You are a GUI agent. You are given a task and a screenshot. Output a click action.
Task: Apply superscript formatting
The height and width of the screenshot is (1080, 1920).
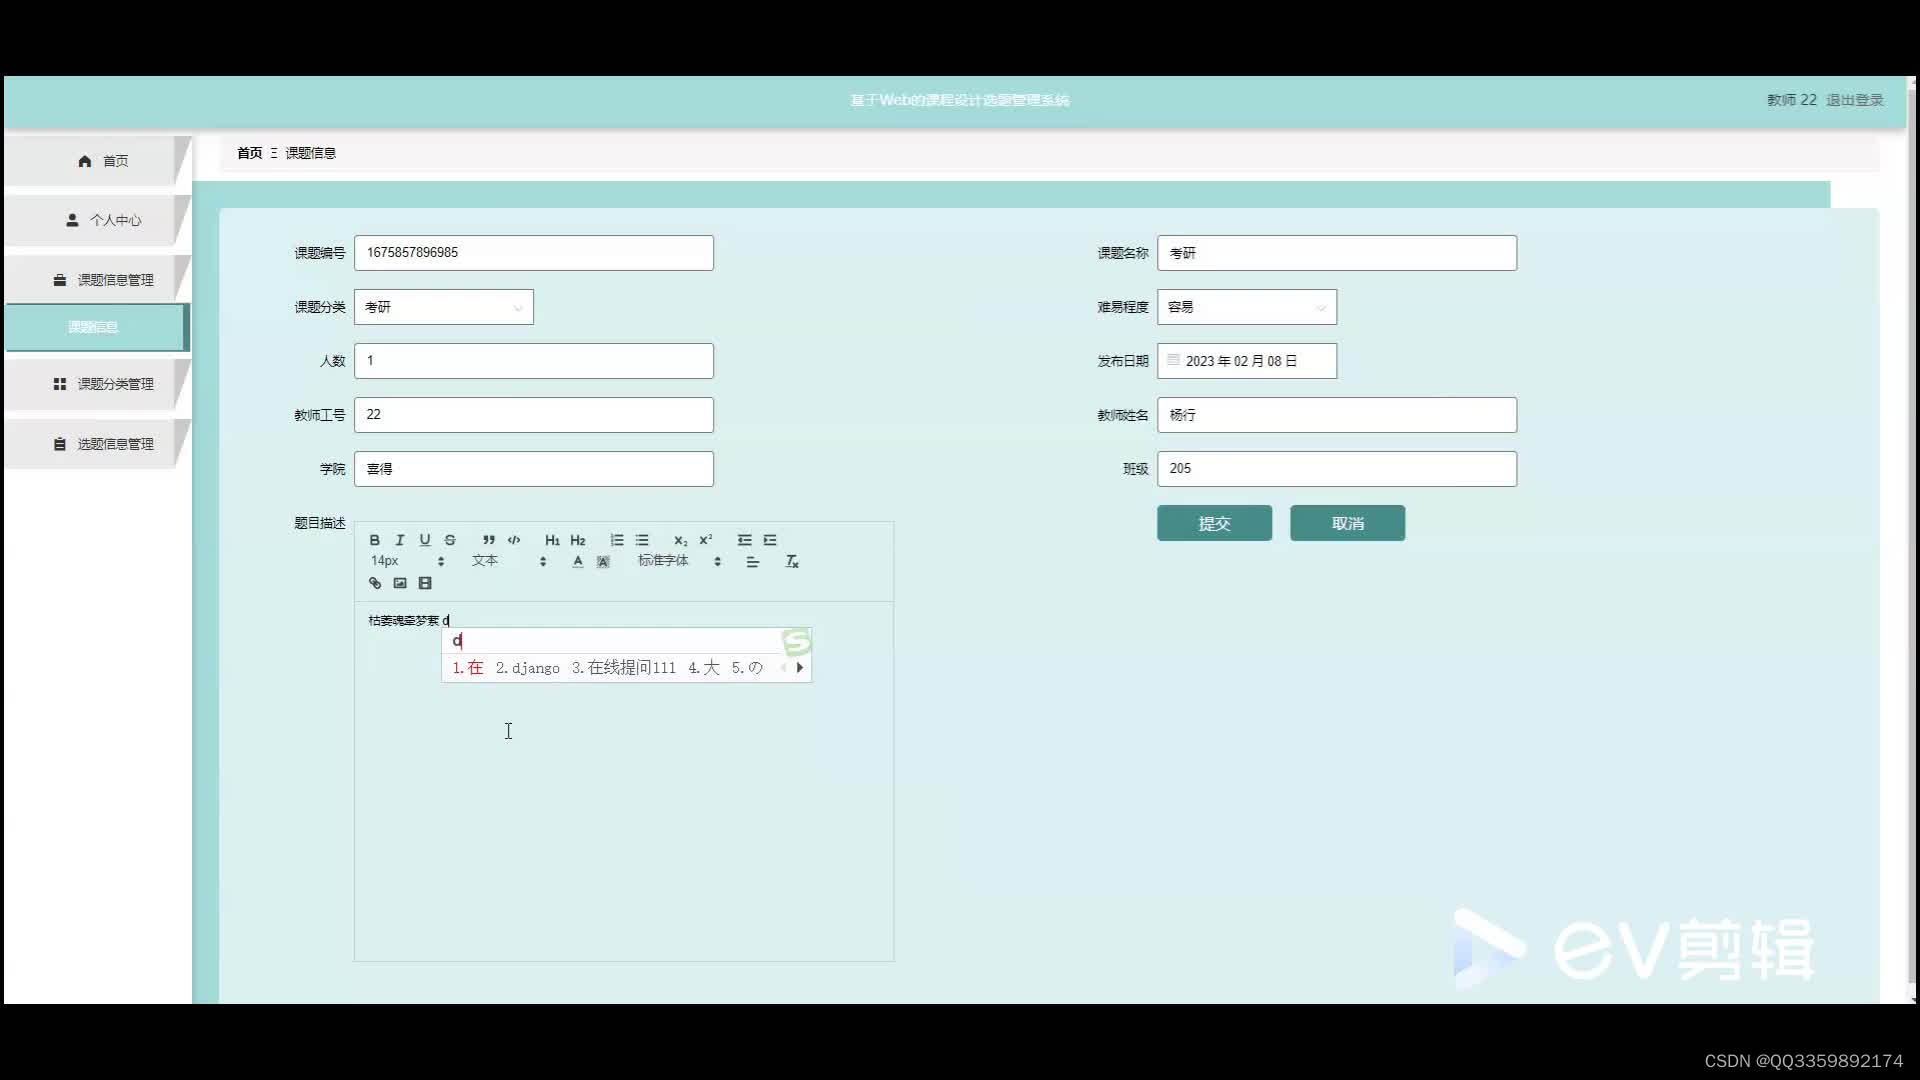tap(706, 540)
